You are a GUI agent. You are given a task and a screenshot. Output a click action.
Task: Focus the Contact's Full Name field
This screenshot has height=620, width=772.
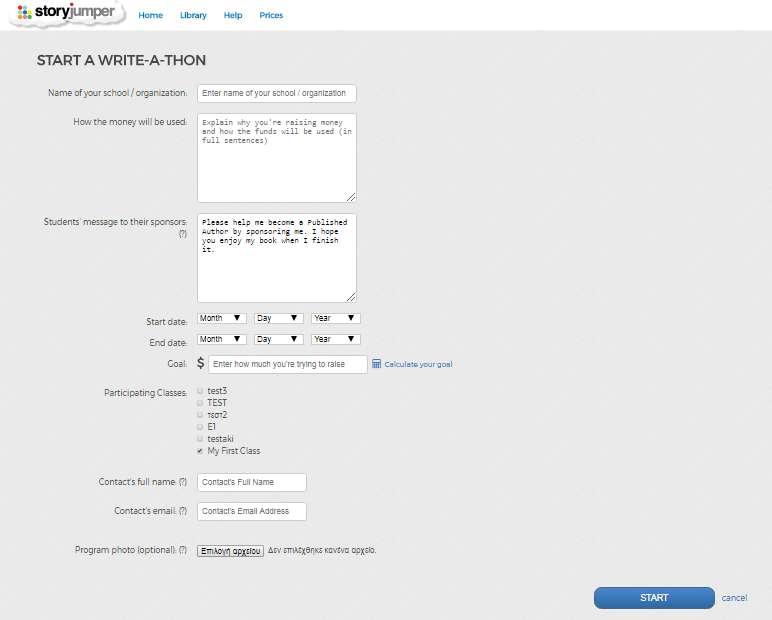[252, 482]
